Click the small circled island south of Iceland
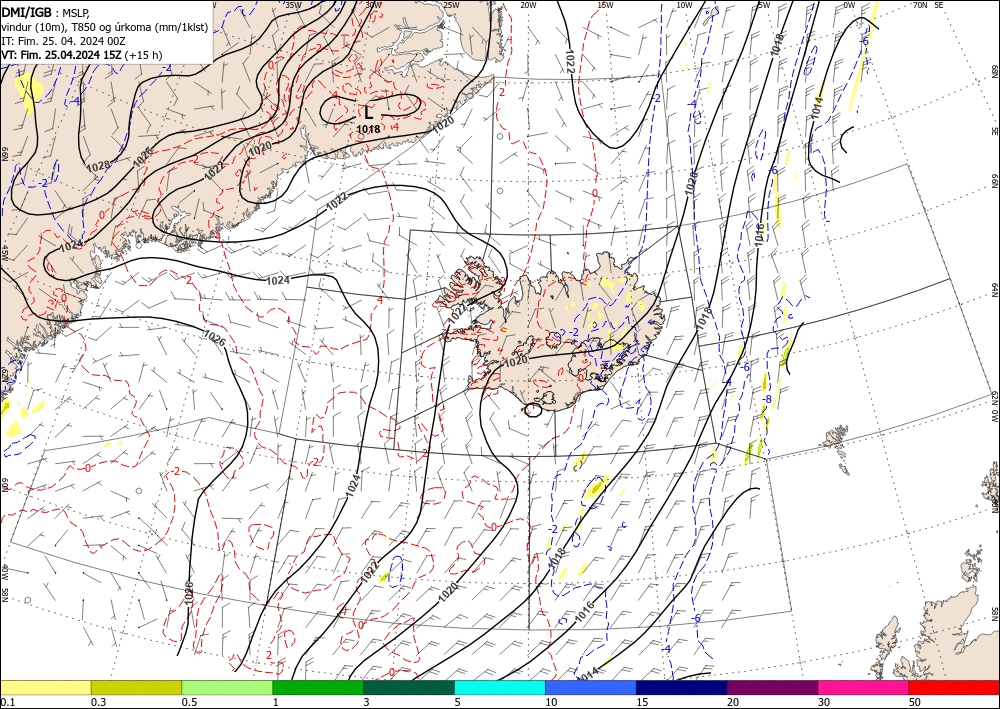The width and height of the screenshot is (1000, 709). point(532,410)
